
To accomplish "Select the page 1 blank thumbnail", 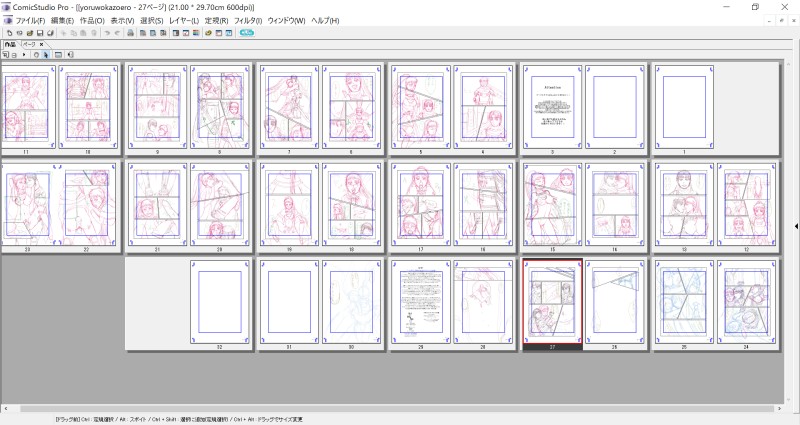I will point(684,107).
